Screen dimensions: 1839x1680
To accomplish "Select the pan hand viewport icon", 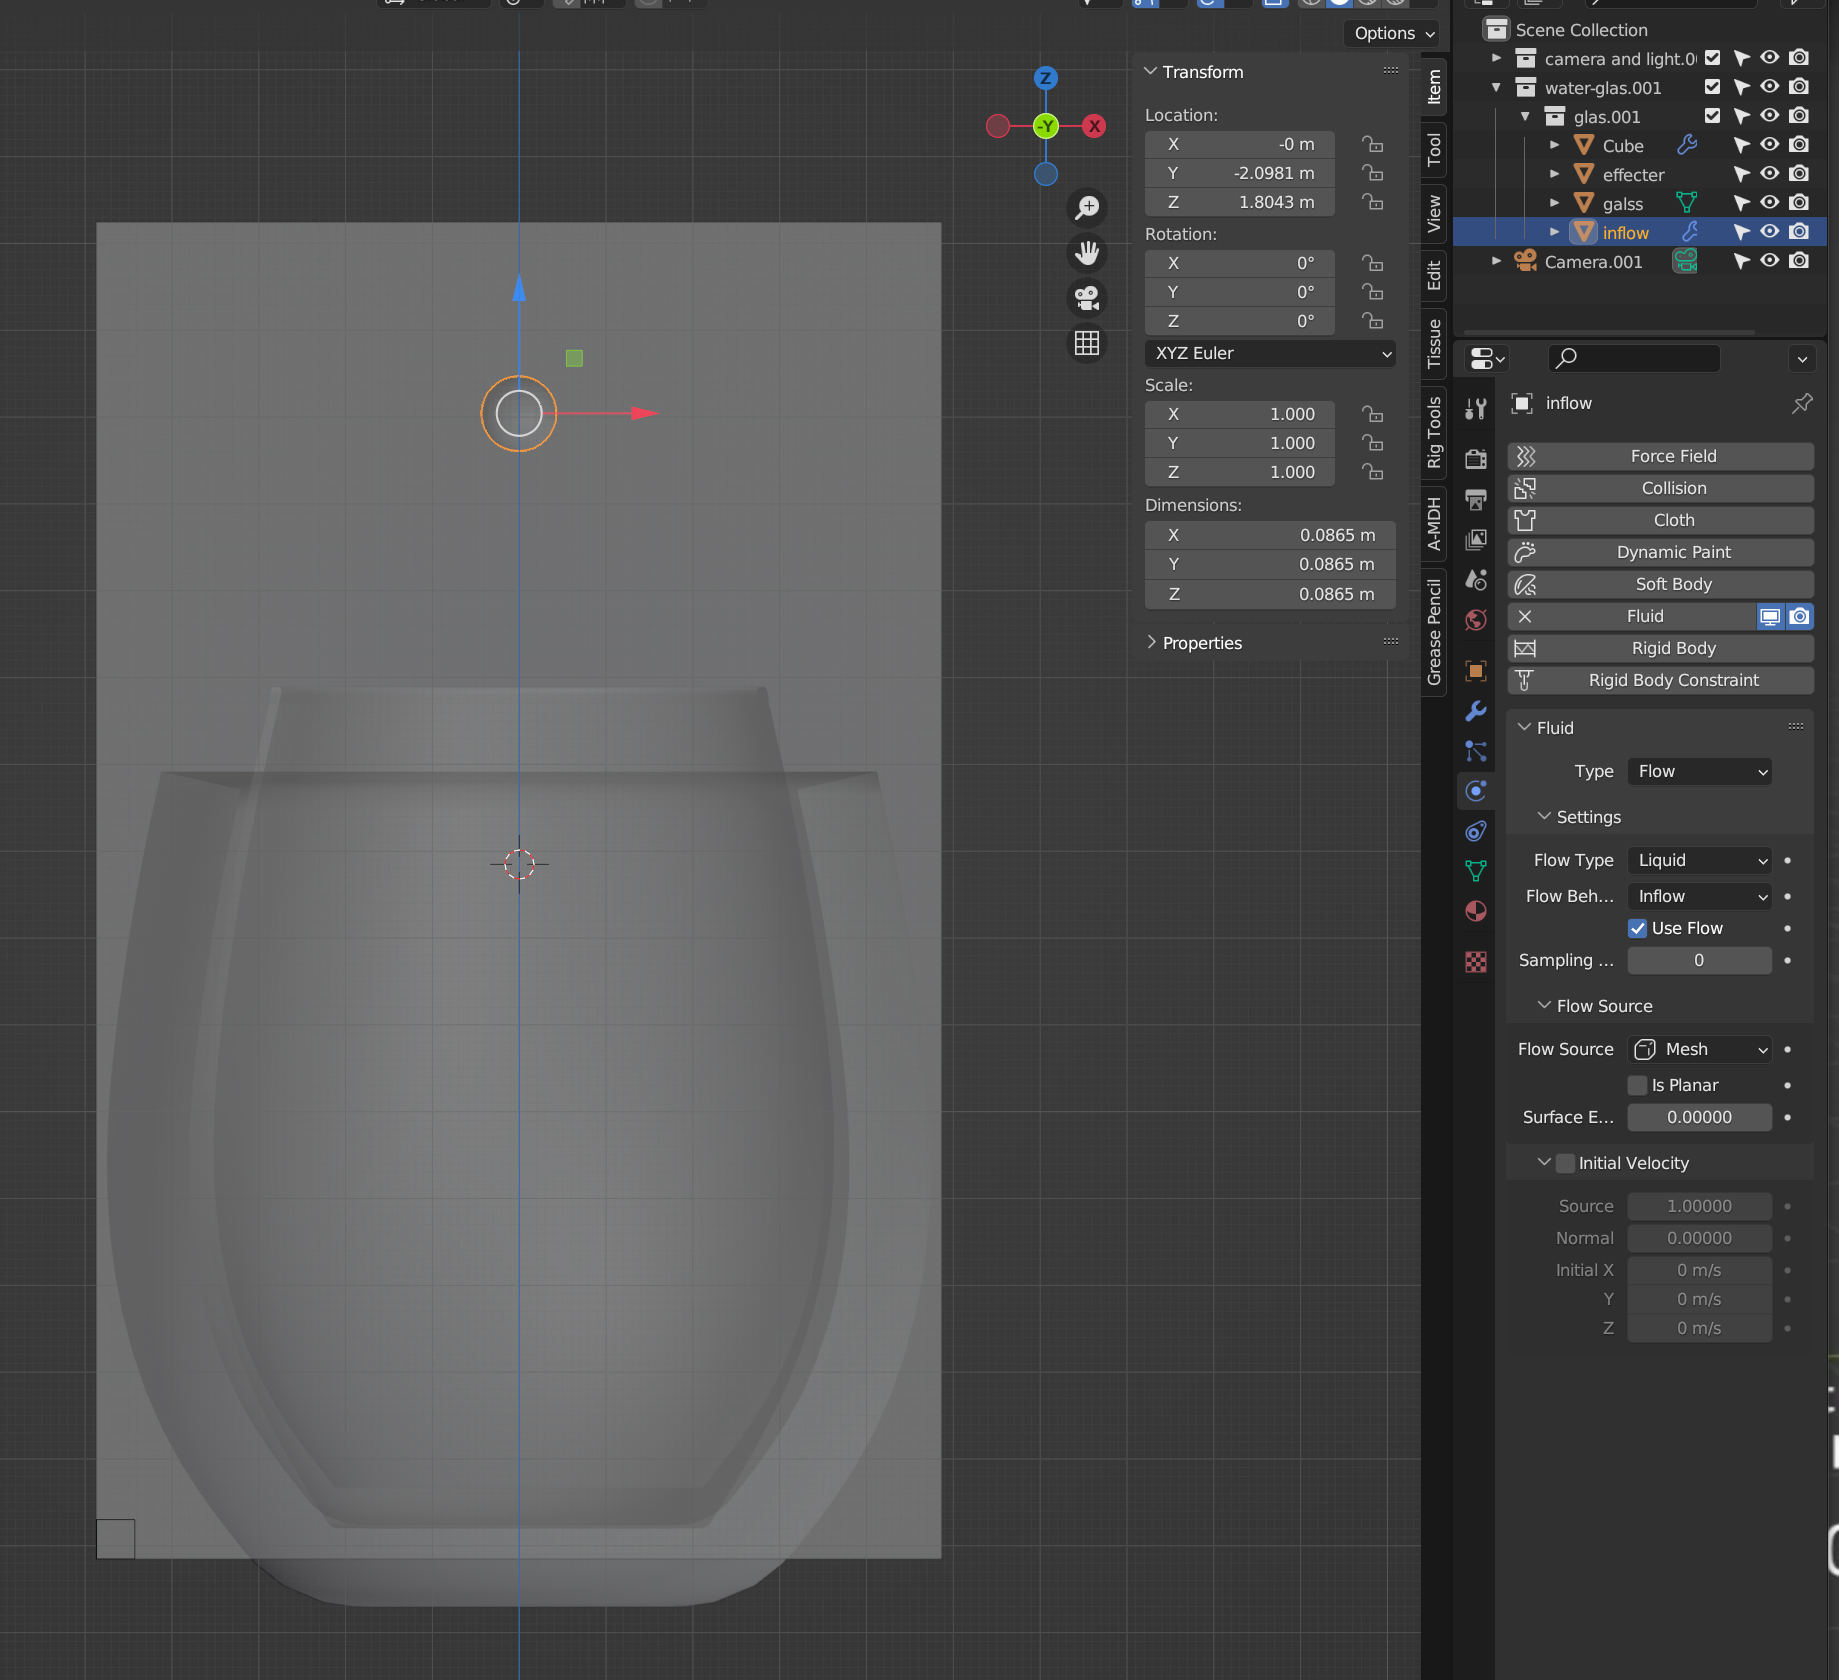I will 1087,253.
